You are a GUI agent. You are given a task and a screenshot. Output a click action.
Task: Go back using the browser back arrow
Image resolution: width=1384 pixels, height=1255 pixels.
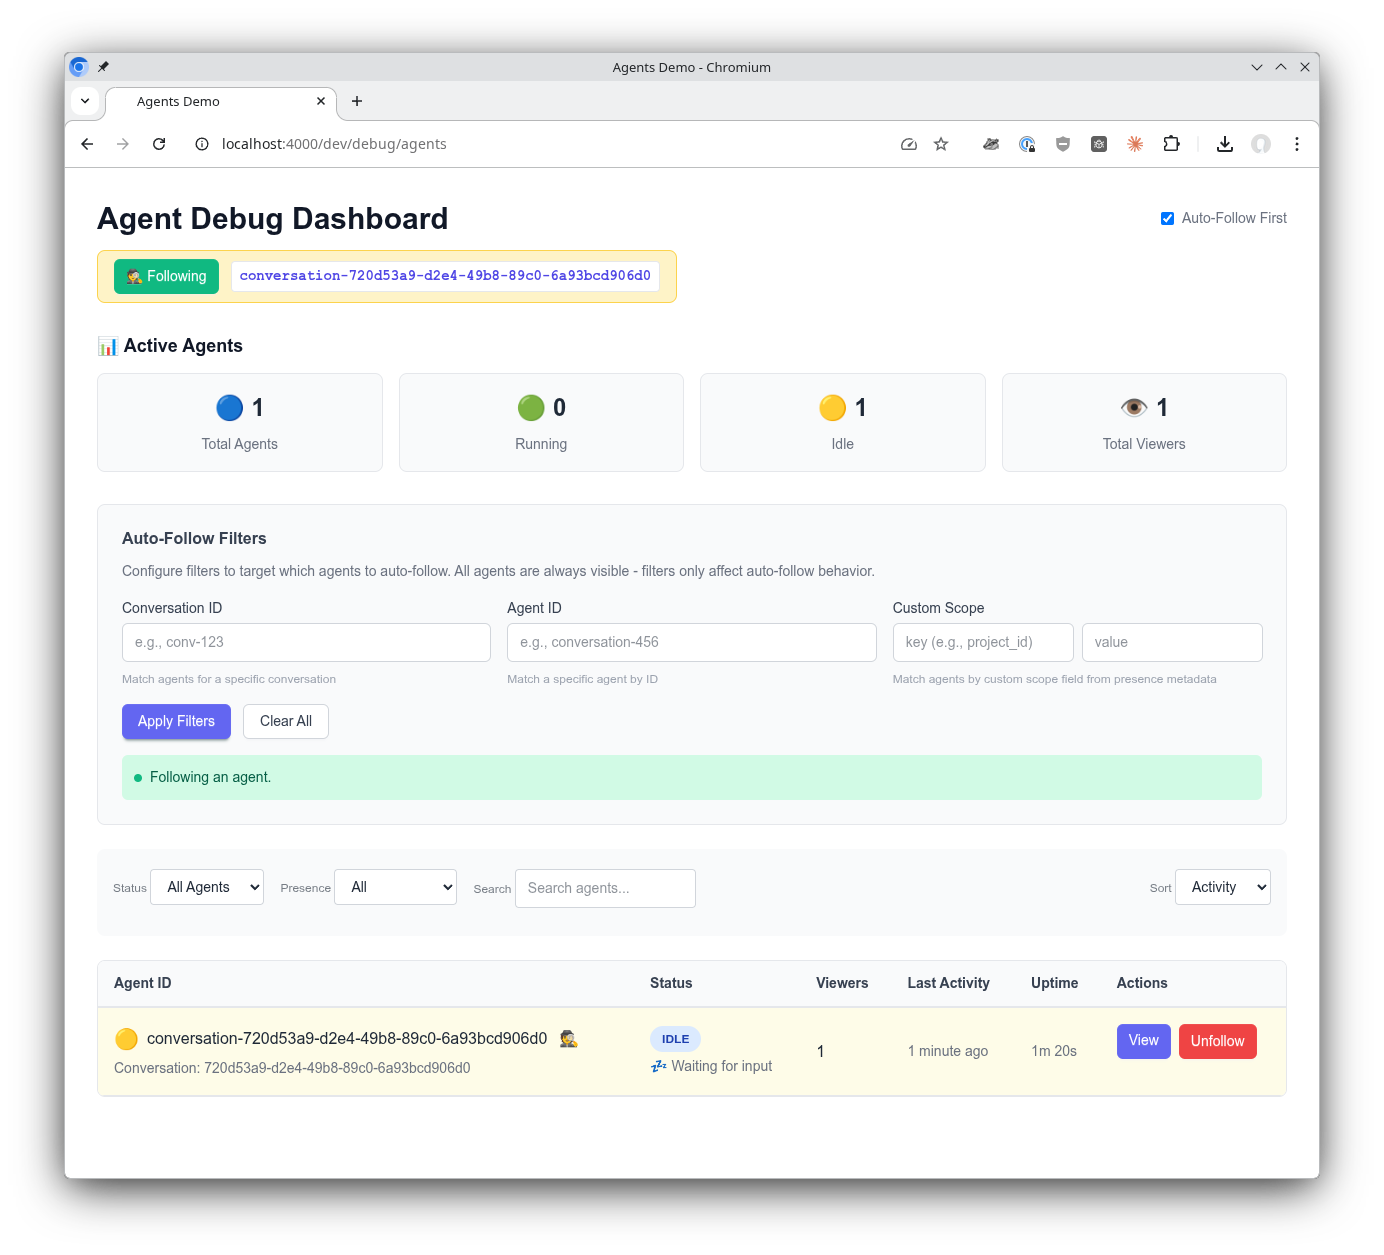click(87, 144)
